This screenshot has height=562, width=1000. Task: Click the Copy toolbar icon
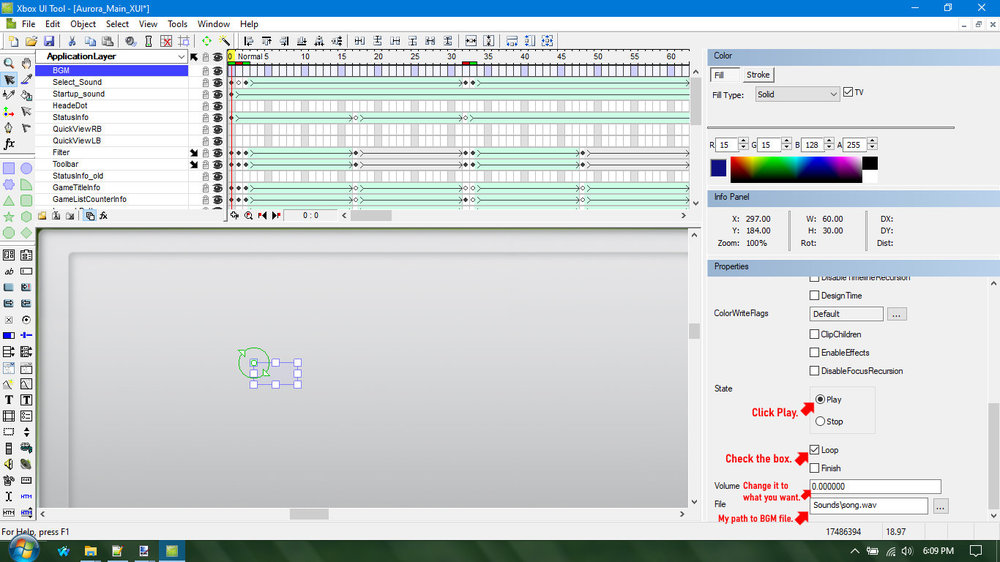tap(90, 41)
